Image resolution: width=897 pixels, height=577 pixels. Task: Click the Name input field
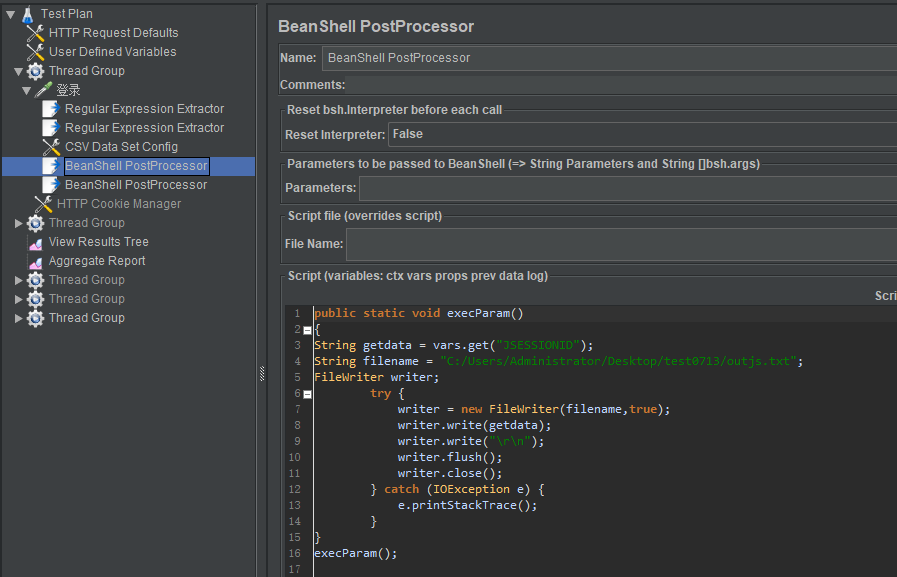click(609, 58)
